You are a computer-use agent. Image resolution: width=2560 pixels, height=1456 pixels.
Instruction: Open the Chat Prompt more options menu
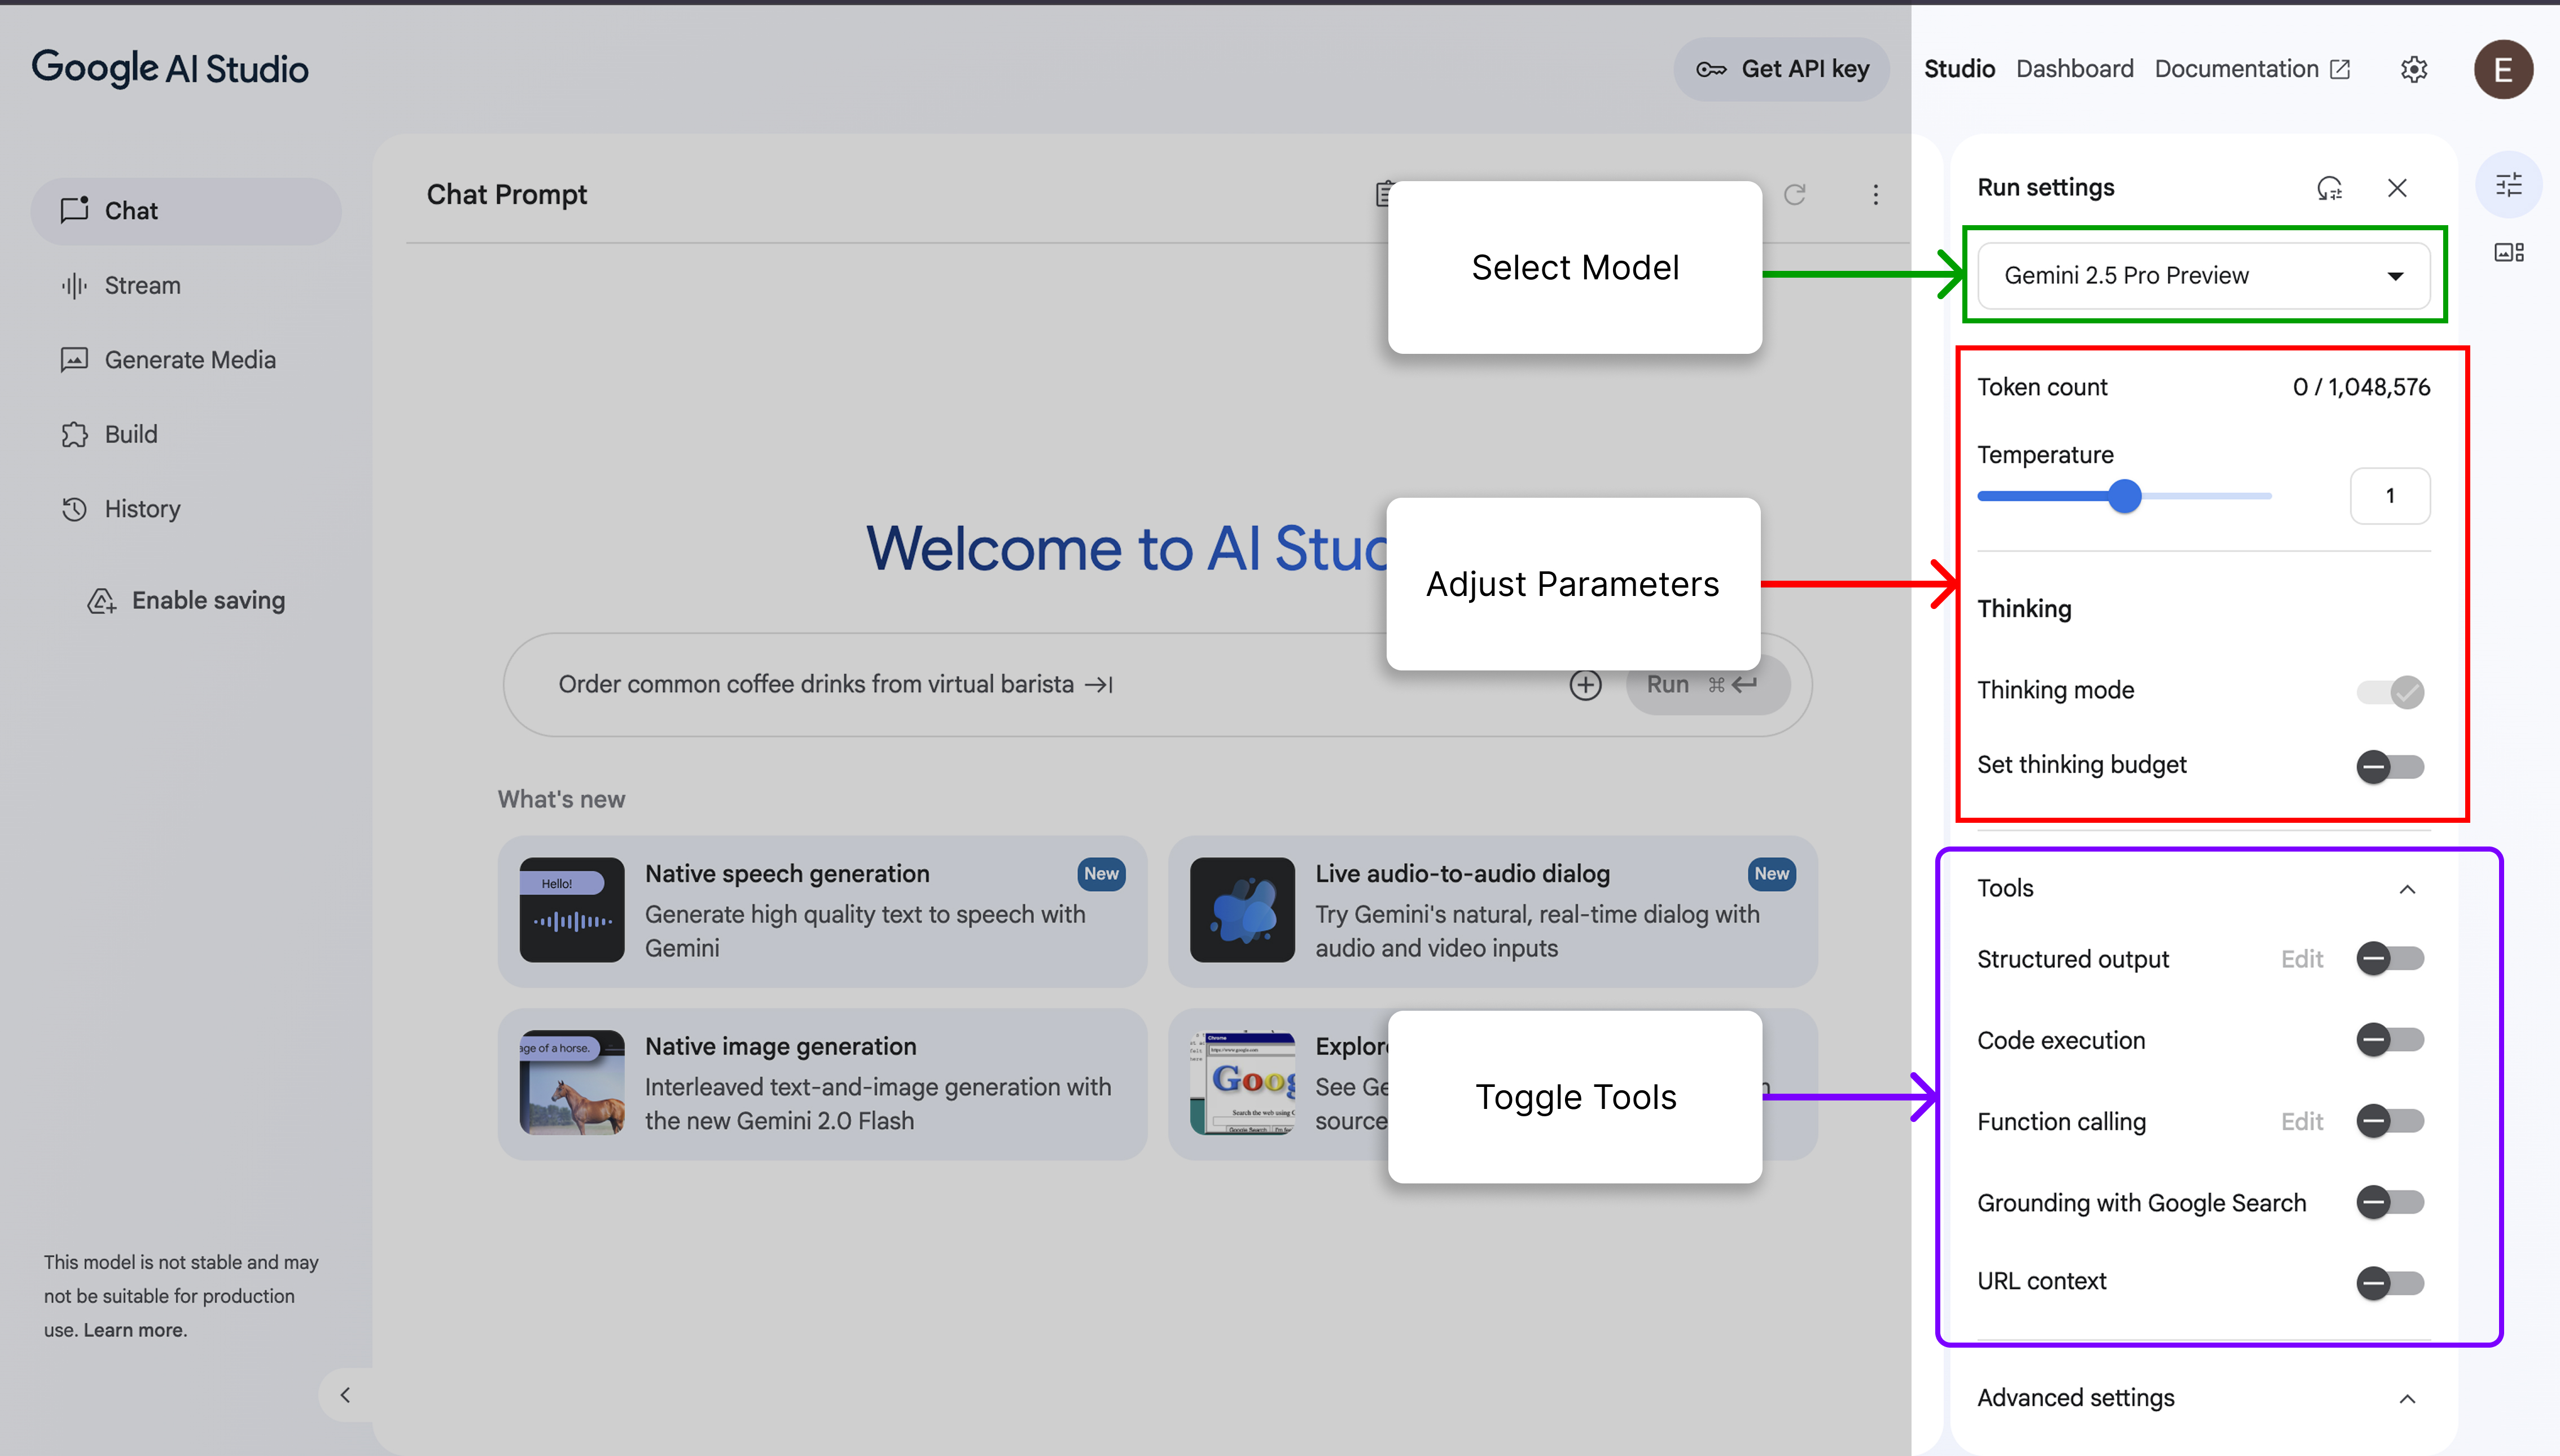[x=1875, y=195]
